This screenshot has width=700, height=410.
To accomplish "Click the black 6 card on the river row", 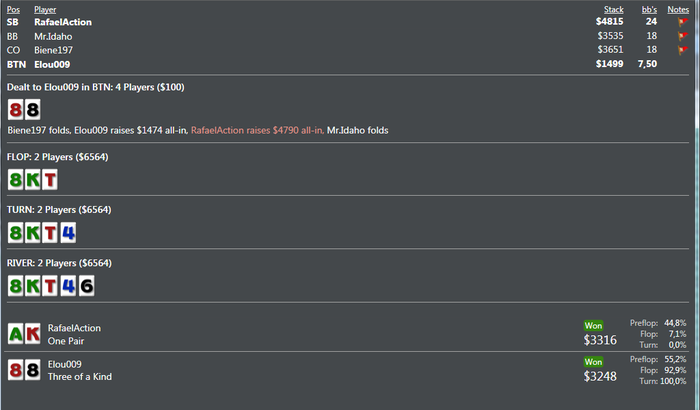I will [86, 286].
